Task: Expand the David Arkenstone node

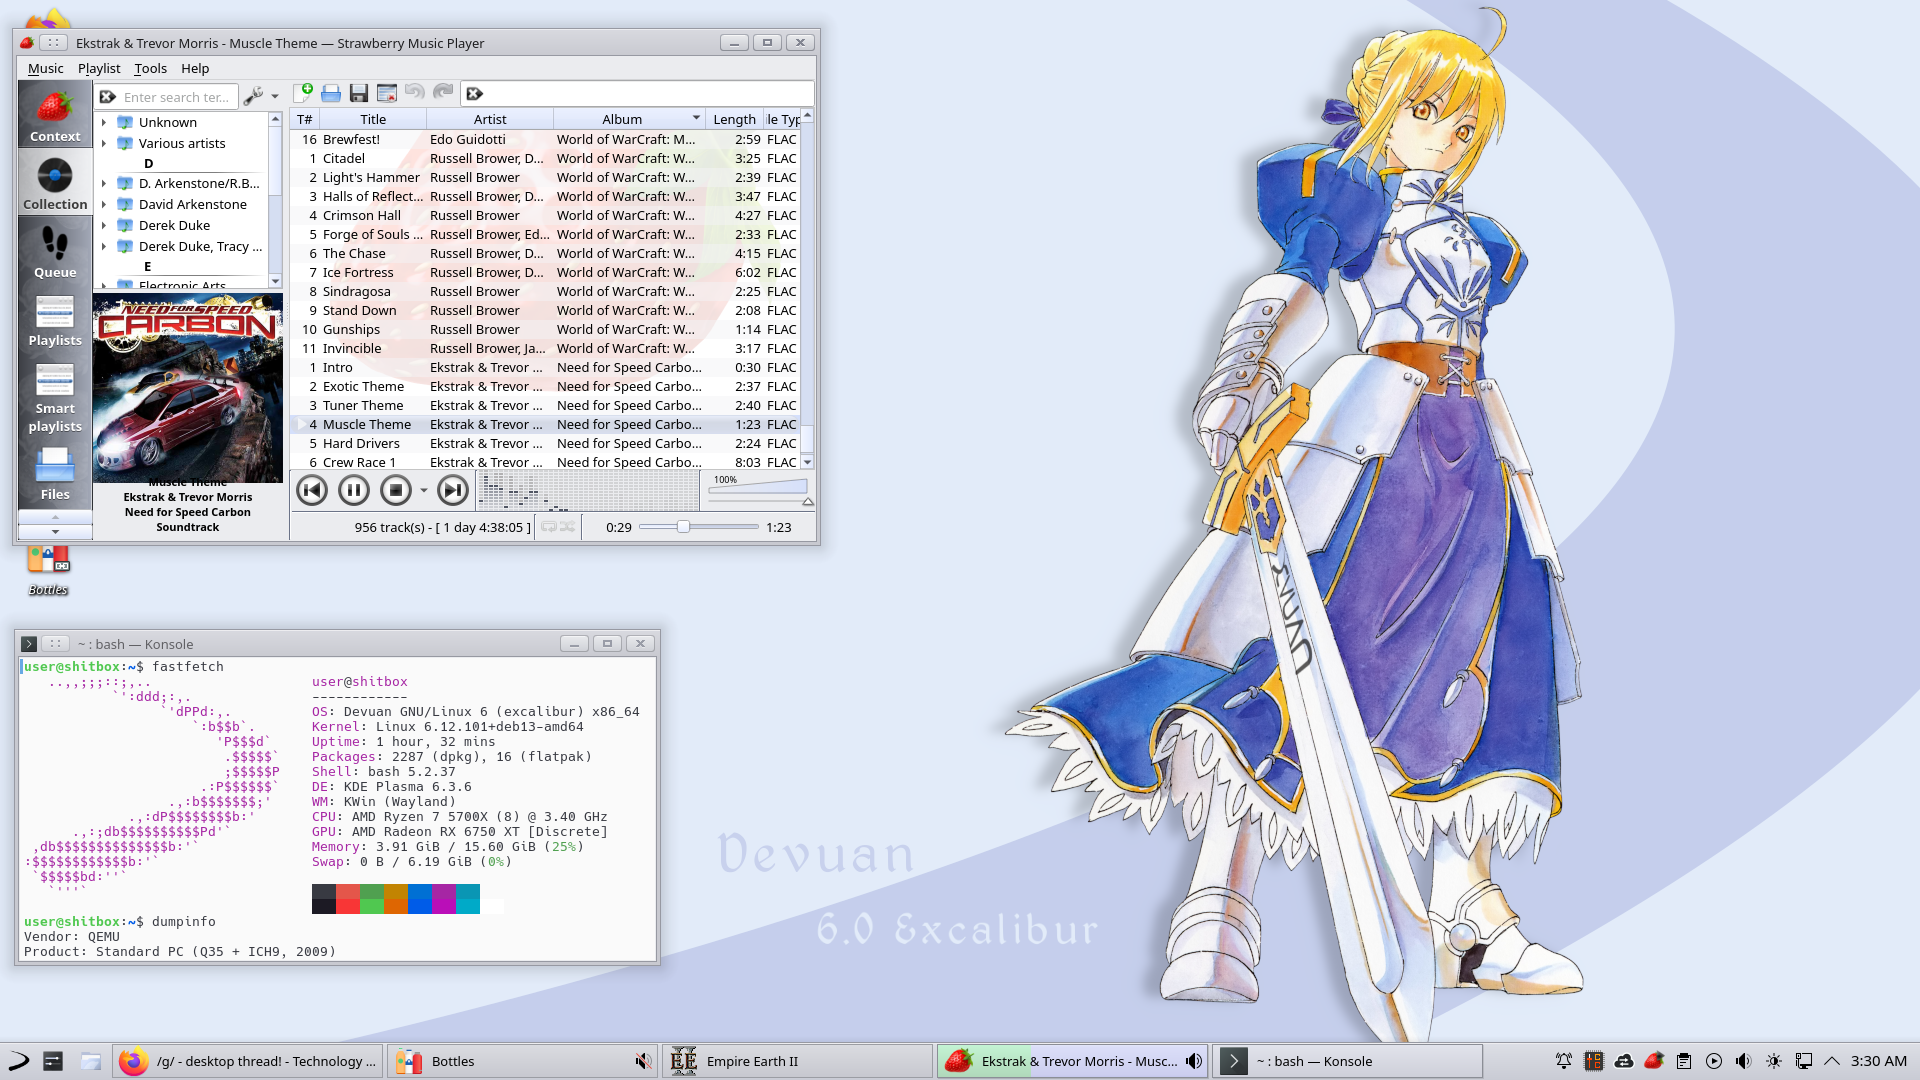Action: pyautogui.click(x=104, y=204)
